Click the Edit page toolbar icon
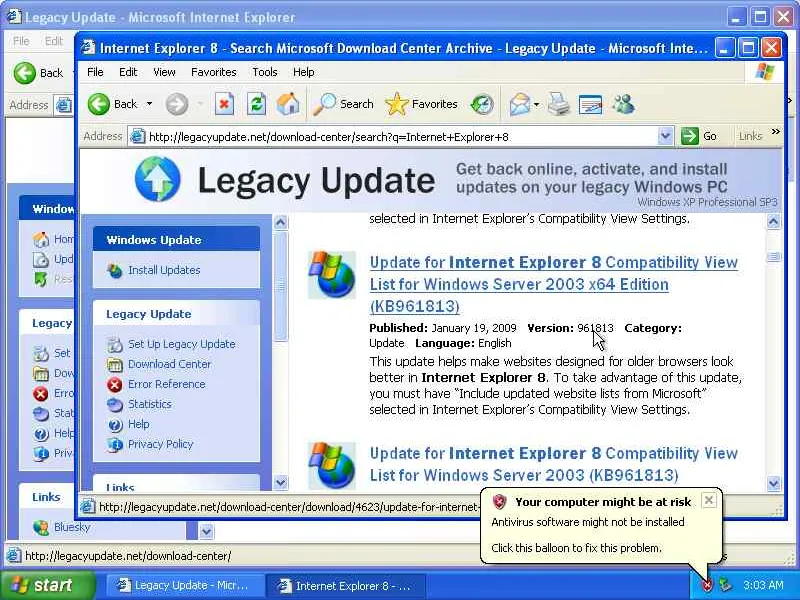 coord(590,105)
